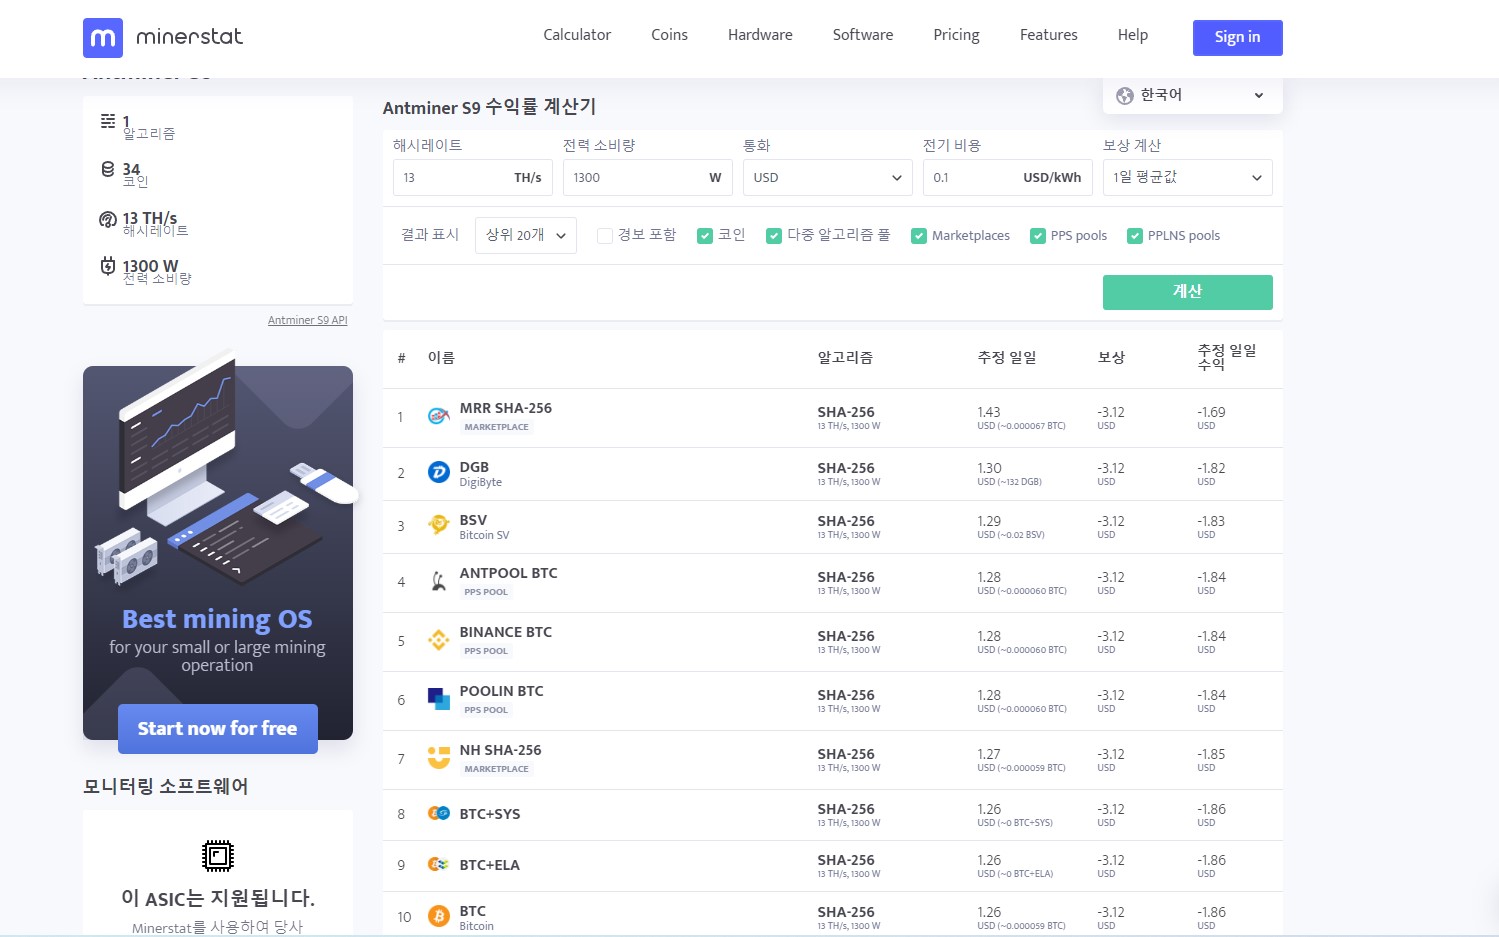Click the 전기 비용 electricity cost field

(x=1008, y=177)
